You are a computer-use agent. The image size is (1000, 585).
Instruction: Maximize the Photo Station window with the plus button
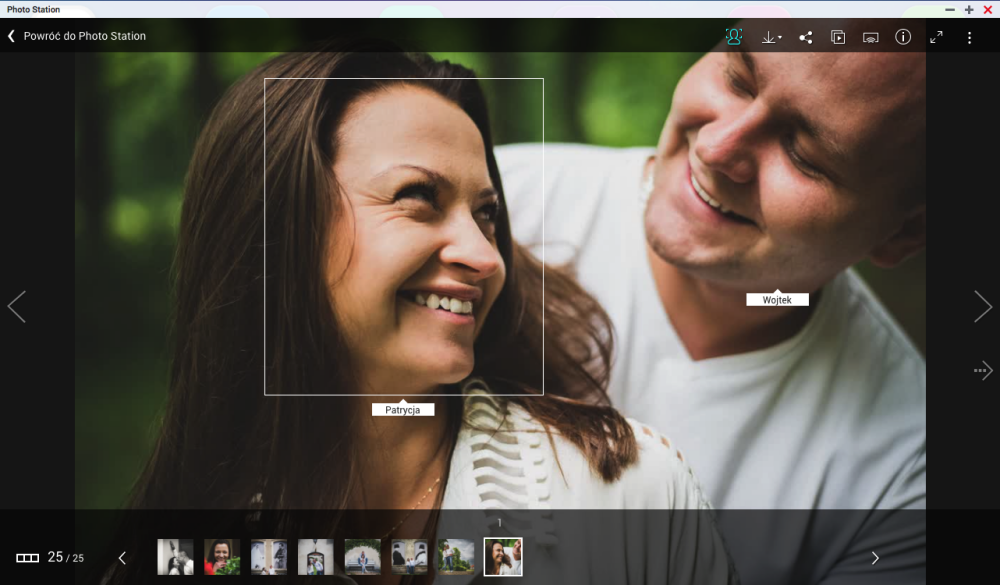point(969,10)
